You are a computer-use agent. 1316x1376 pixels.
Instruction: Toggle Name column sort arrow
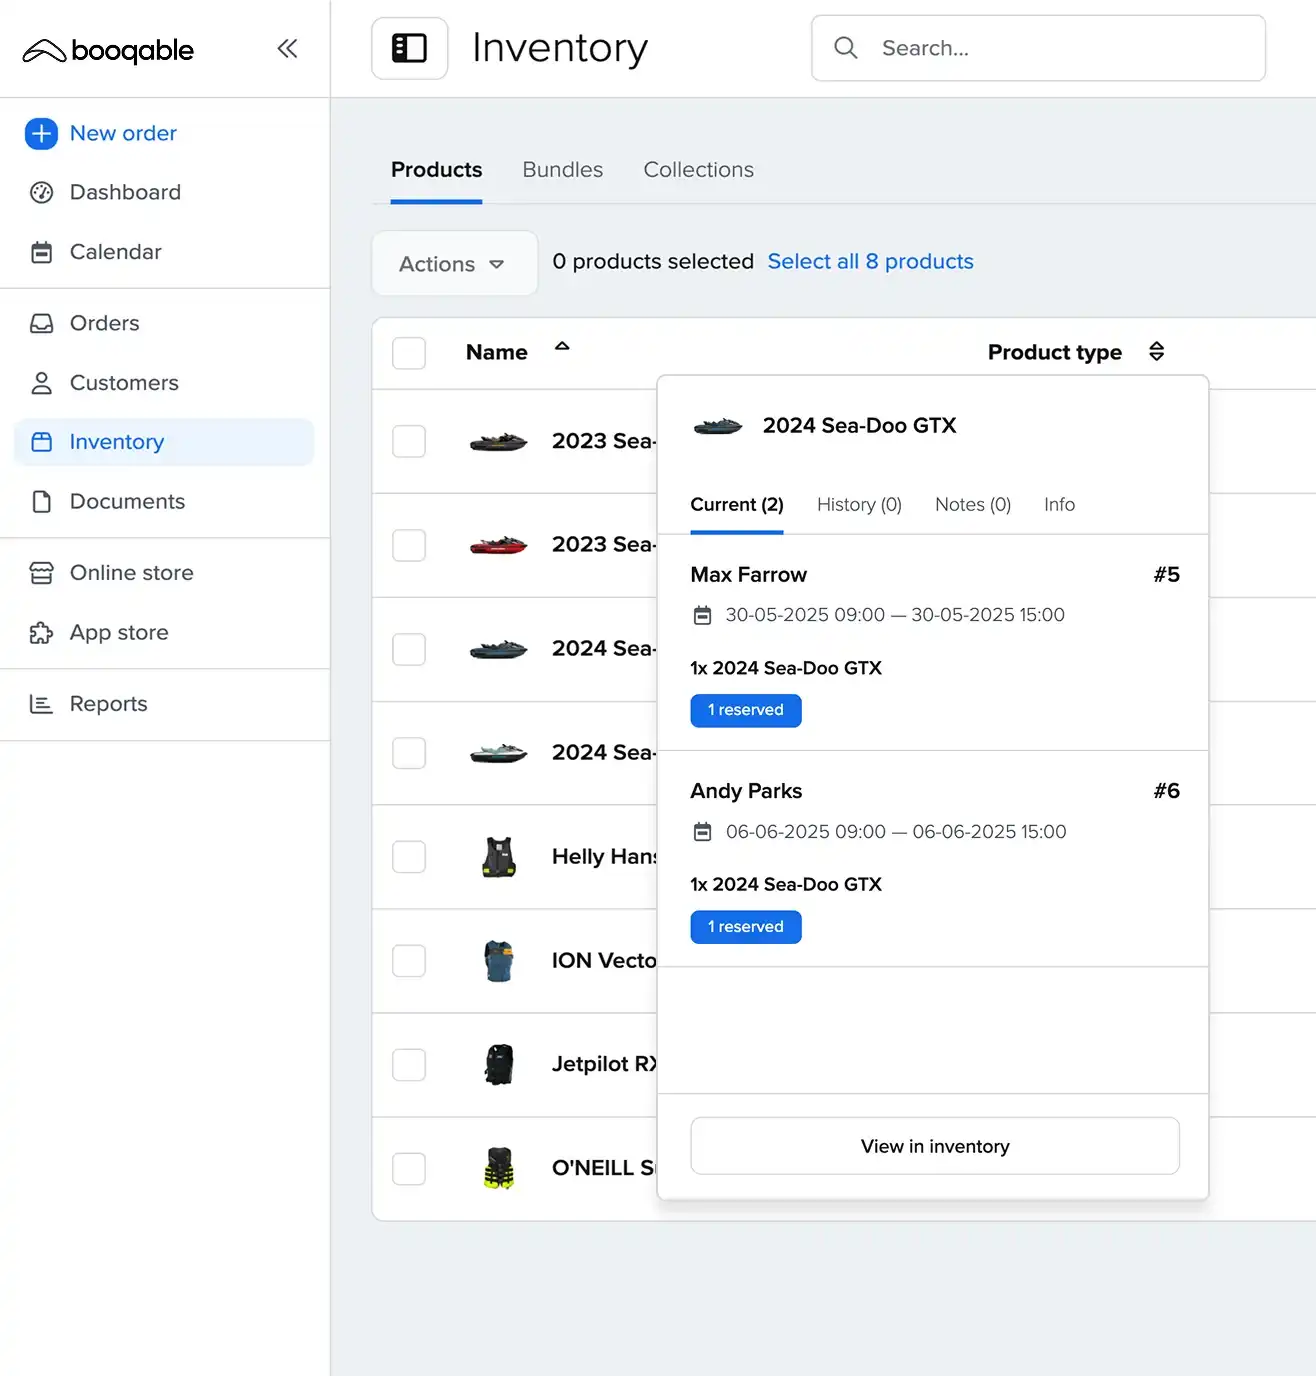pos(562,347)
